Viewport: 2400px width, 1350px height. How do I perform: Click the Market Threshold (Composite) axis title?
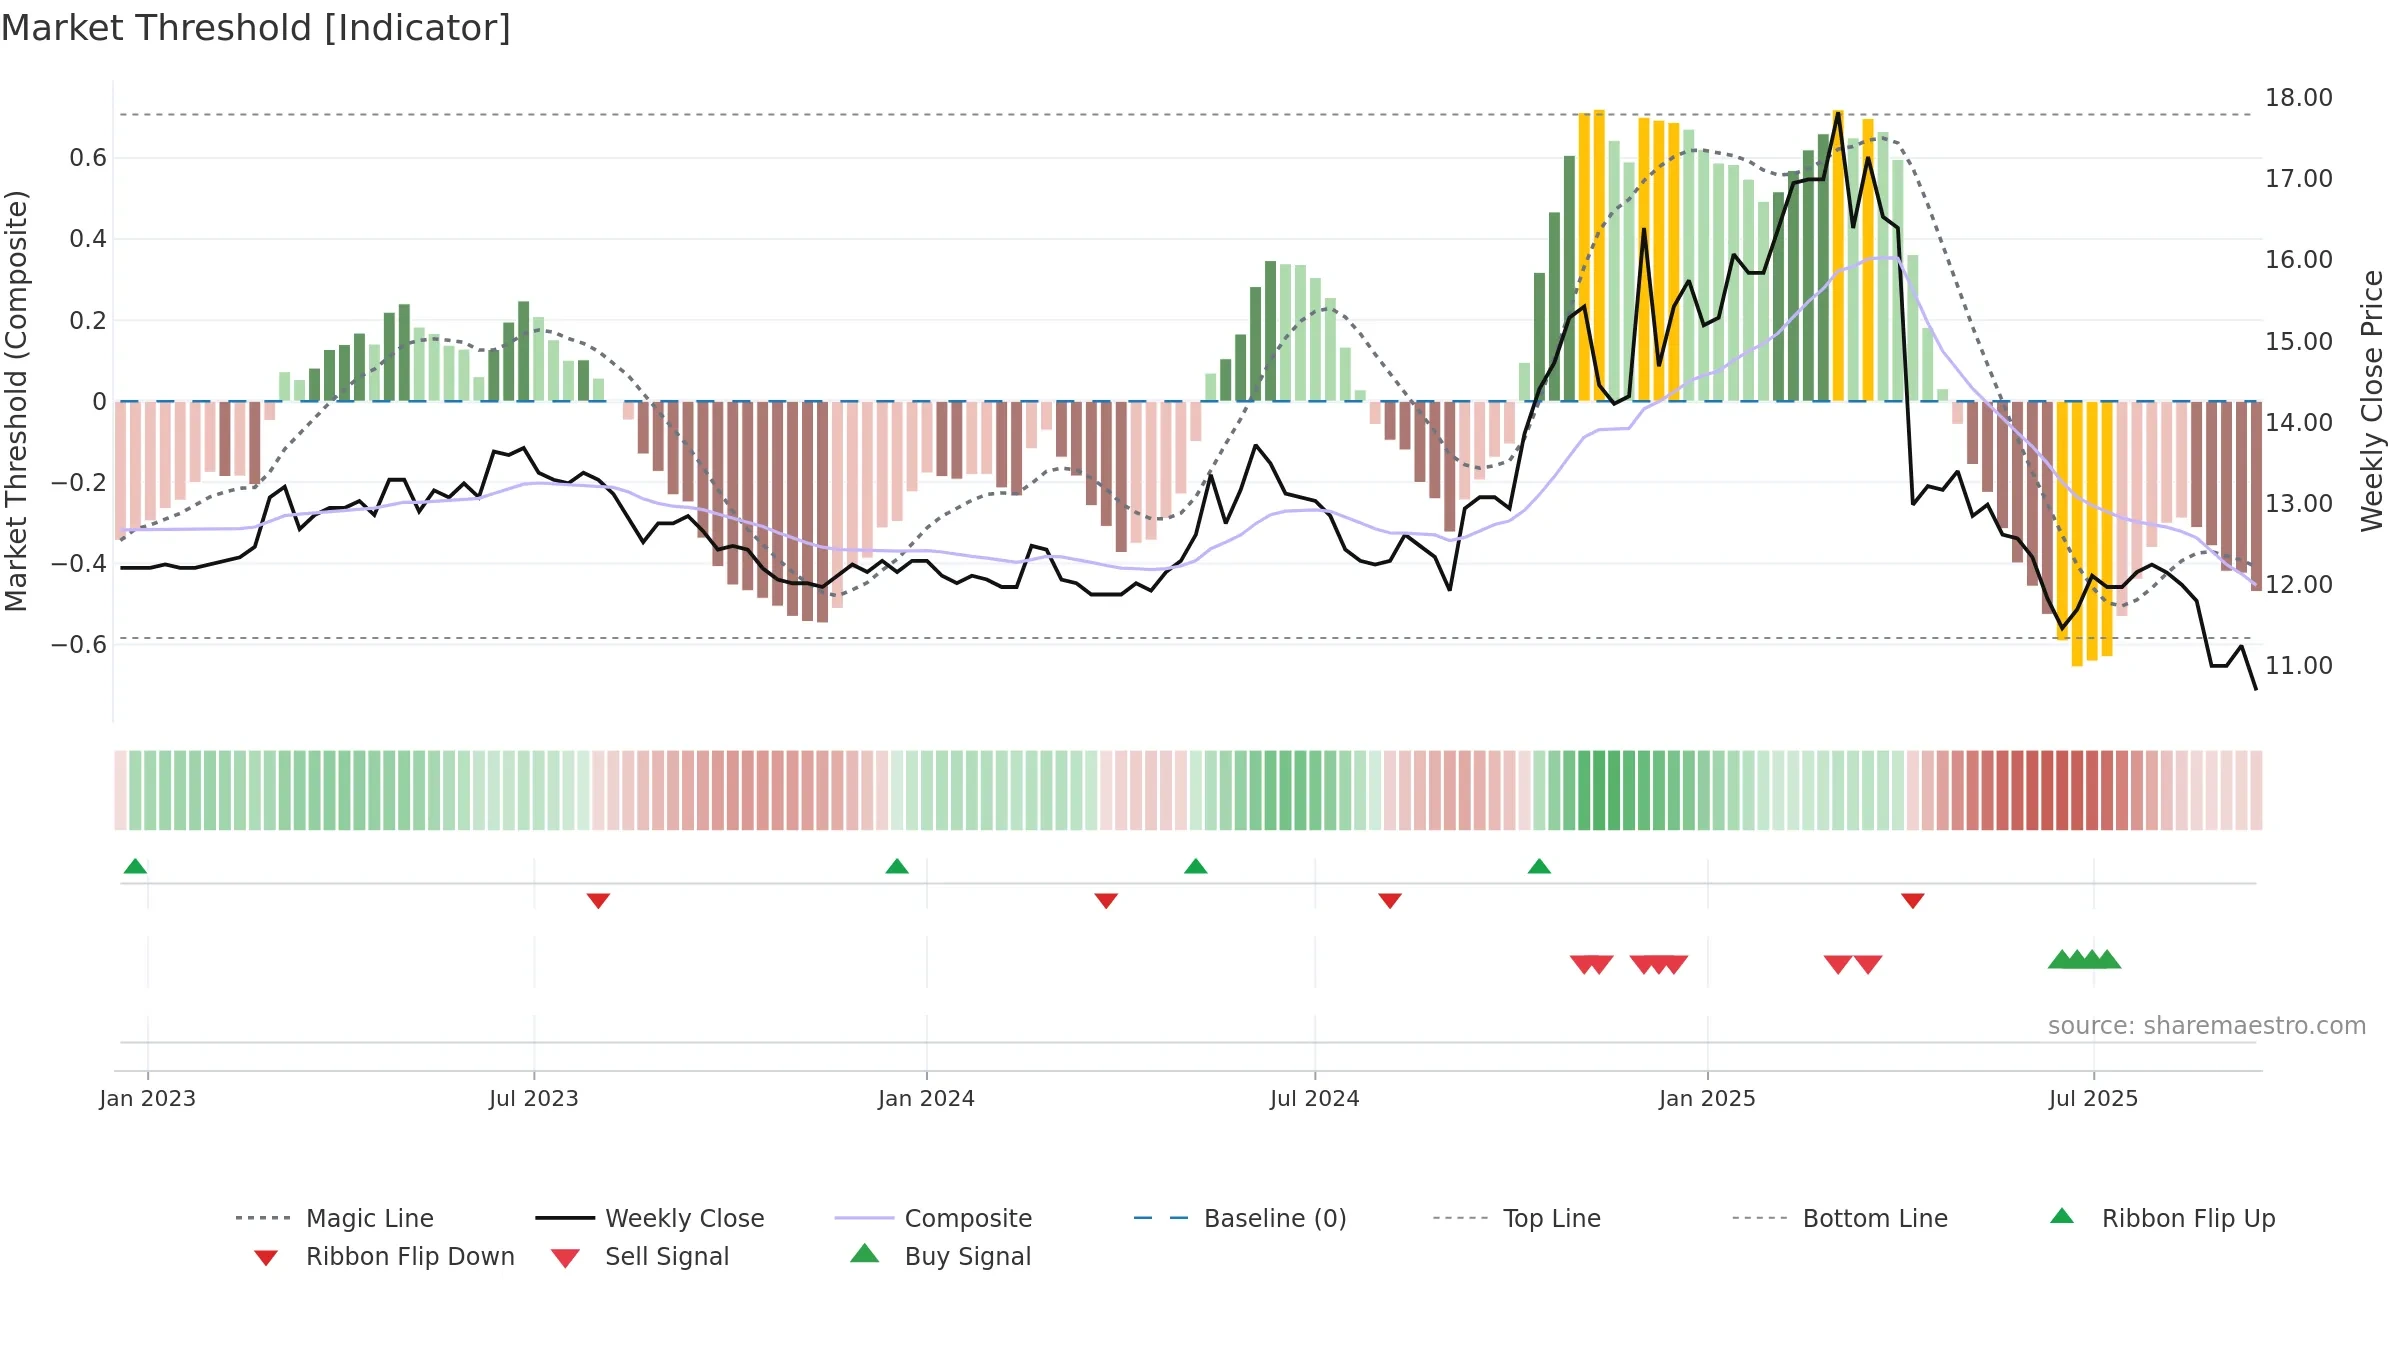(16, 401)
